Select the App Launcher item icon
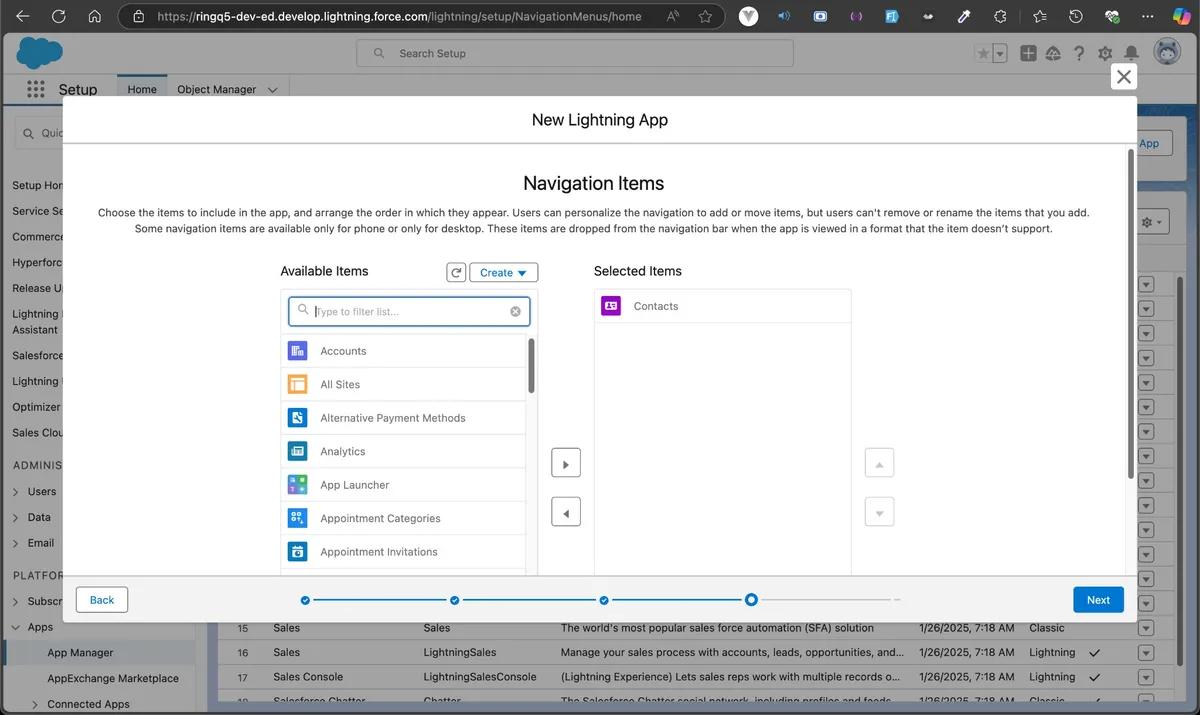 [x=297, y=485]
